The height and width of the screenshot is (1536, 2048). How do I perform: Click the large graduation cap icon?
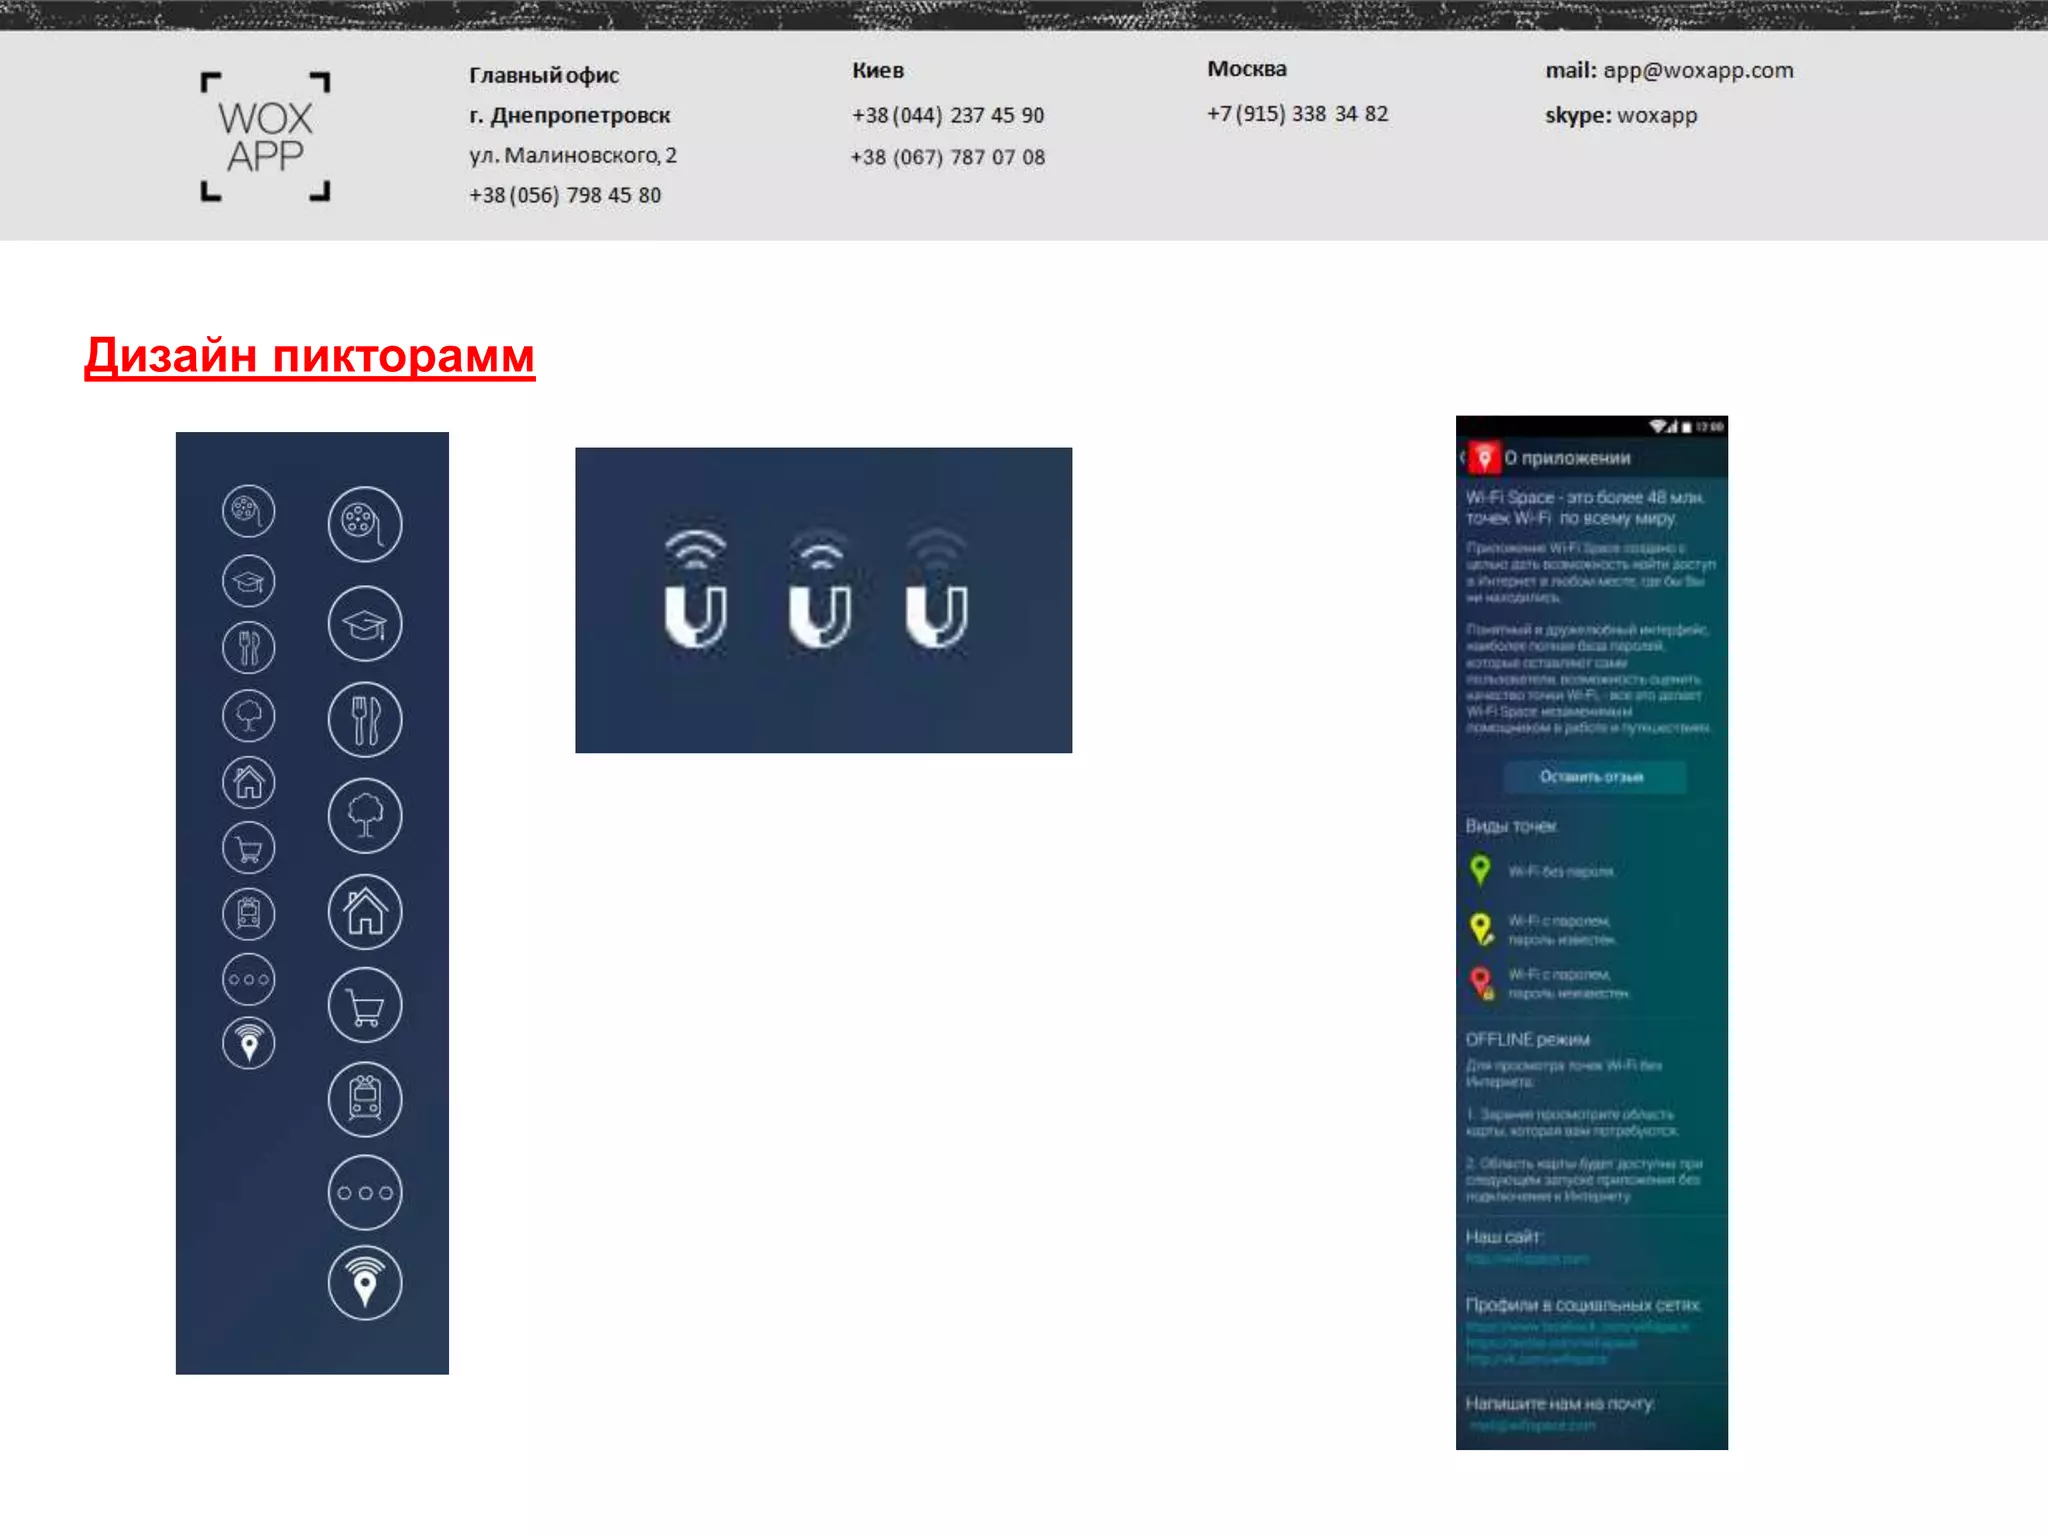(x=365, y=624)
